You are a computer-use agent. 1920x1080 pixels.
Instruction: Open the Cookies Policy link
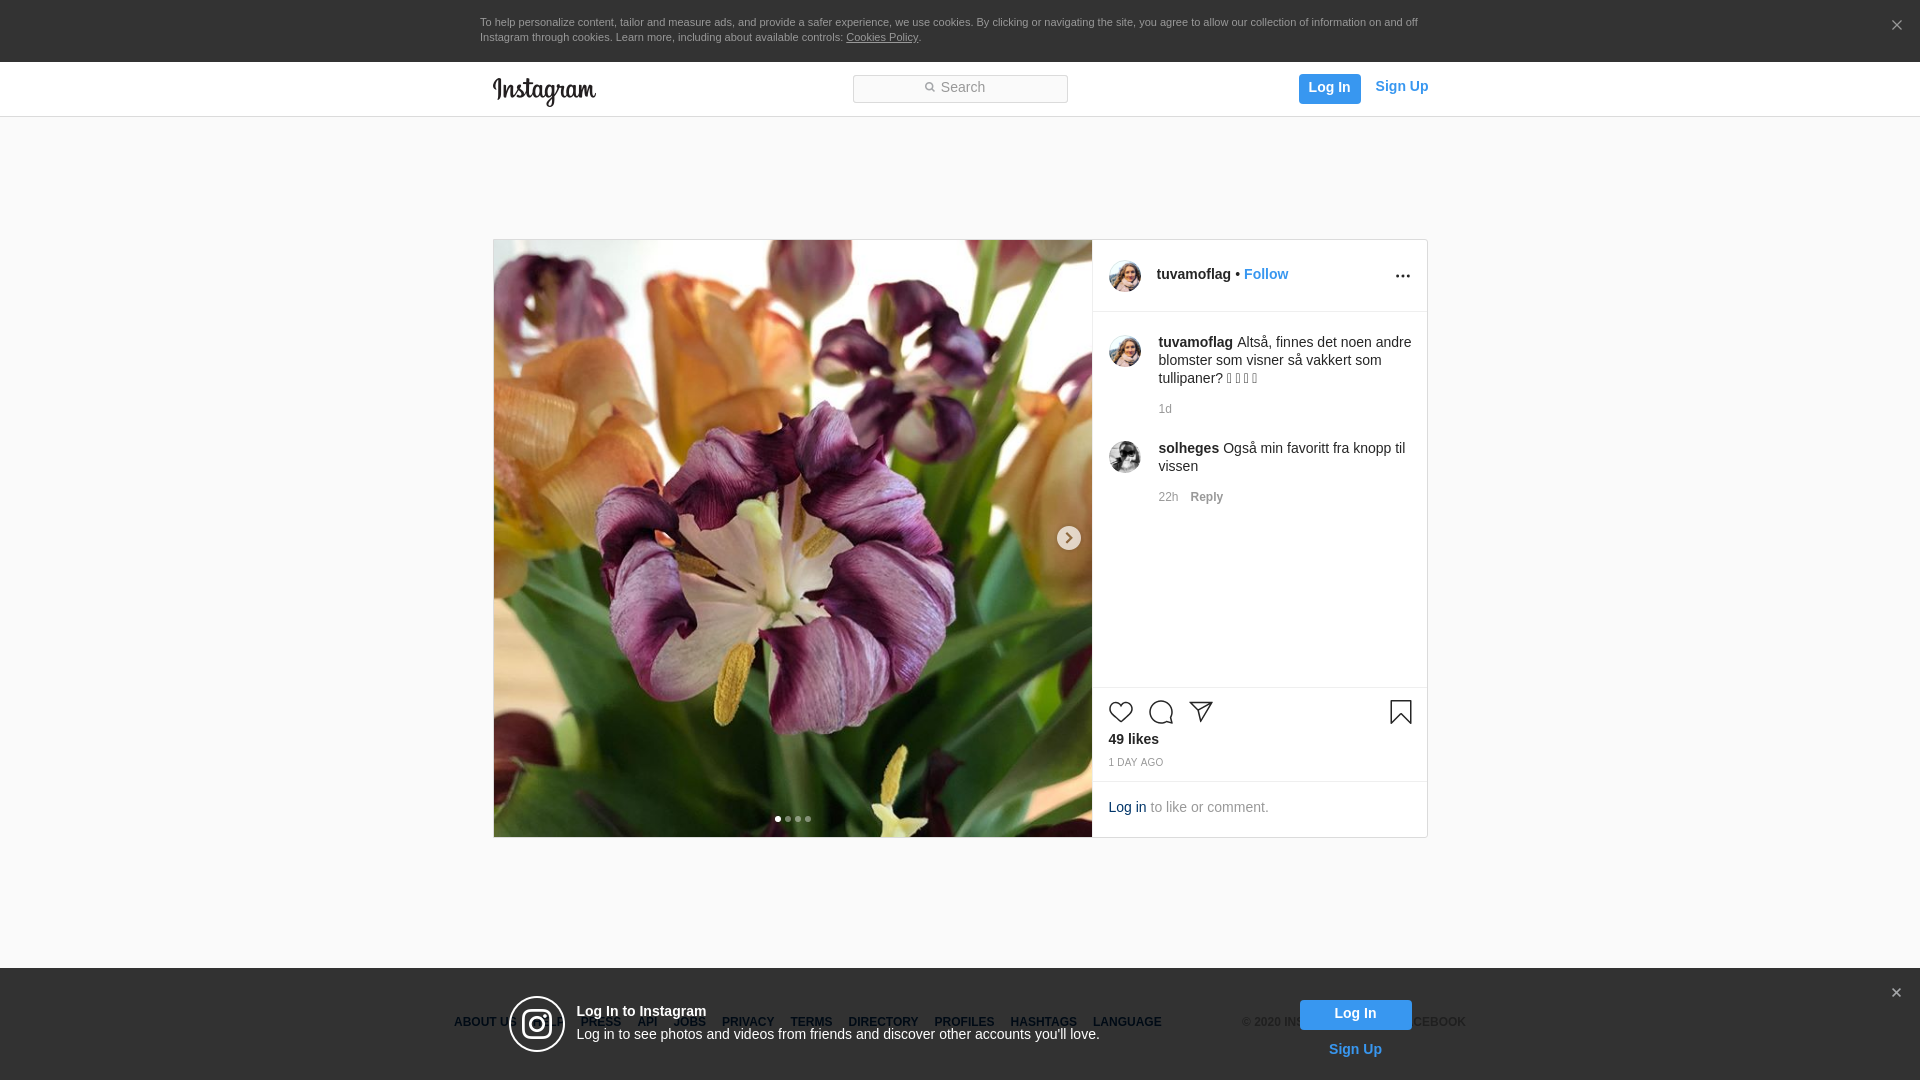click(x=881, y=37)
